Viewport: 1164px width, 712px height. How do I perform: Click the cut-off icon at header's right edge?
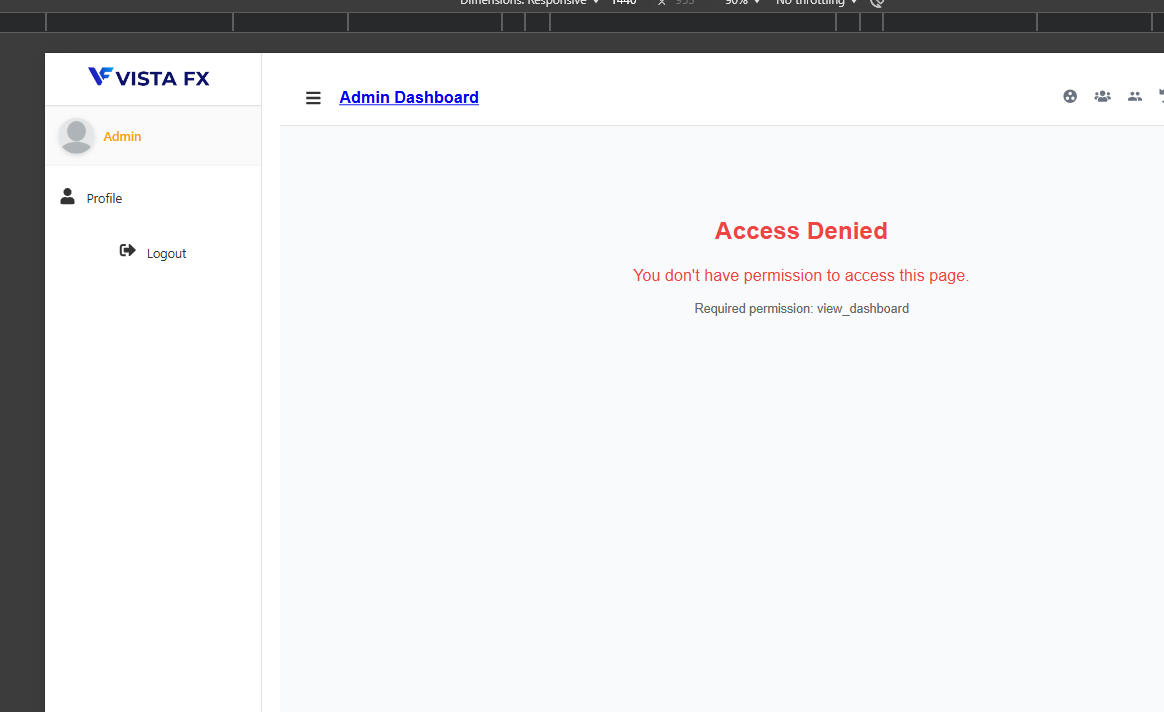(1160, 97)
